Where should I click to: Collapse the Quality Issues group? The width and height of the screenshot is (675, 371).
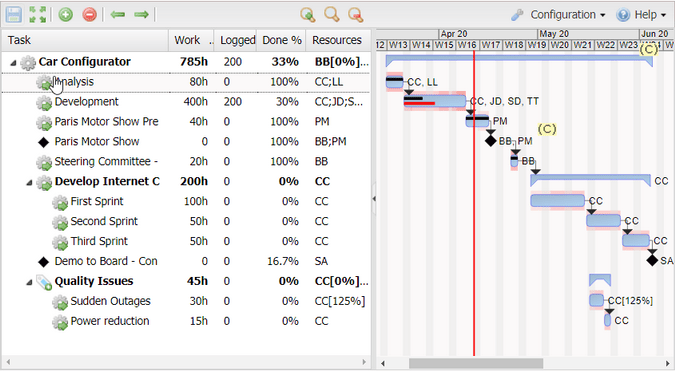pos(29,282)
